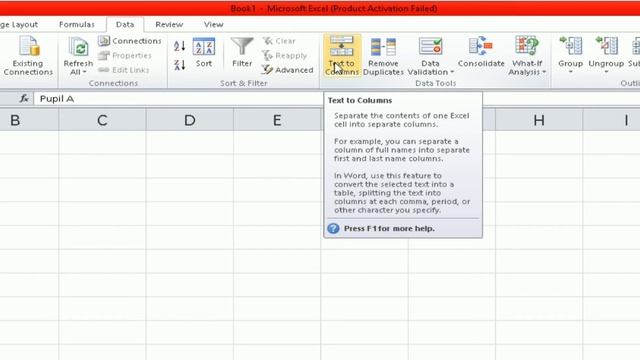Viewport: 640px width, 360px height.
Task: Click the Insert Function fx button
Action: (x=24, y=98)
